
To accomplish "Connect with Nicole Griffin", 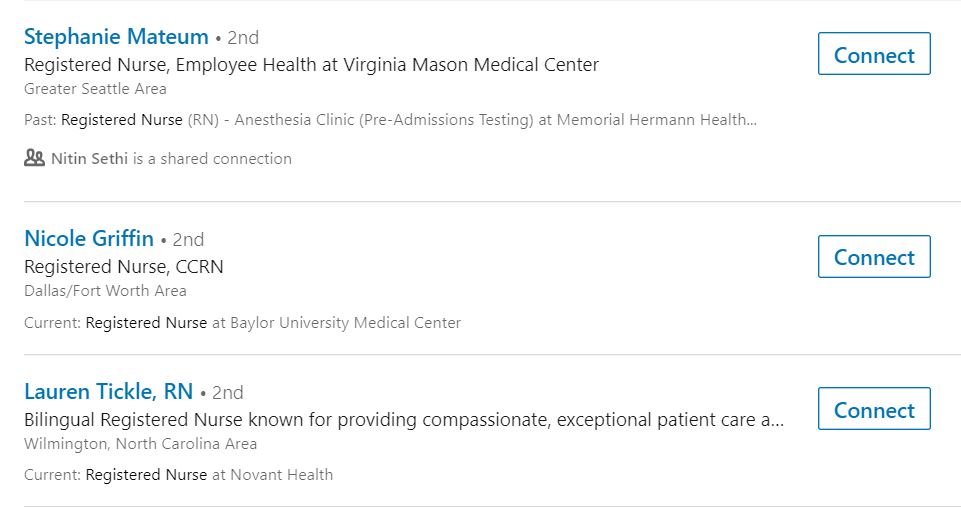I will (x=873, y=257).
